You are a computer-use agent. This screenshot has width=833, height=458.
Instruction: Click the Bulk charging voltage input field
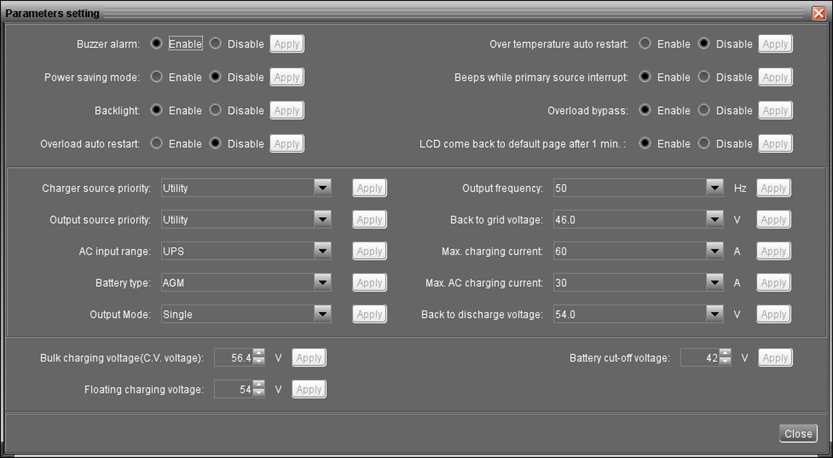[x=232, y=358]
